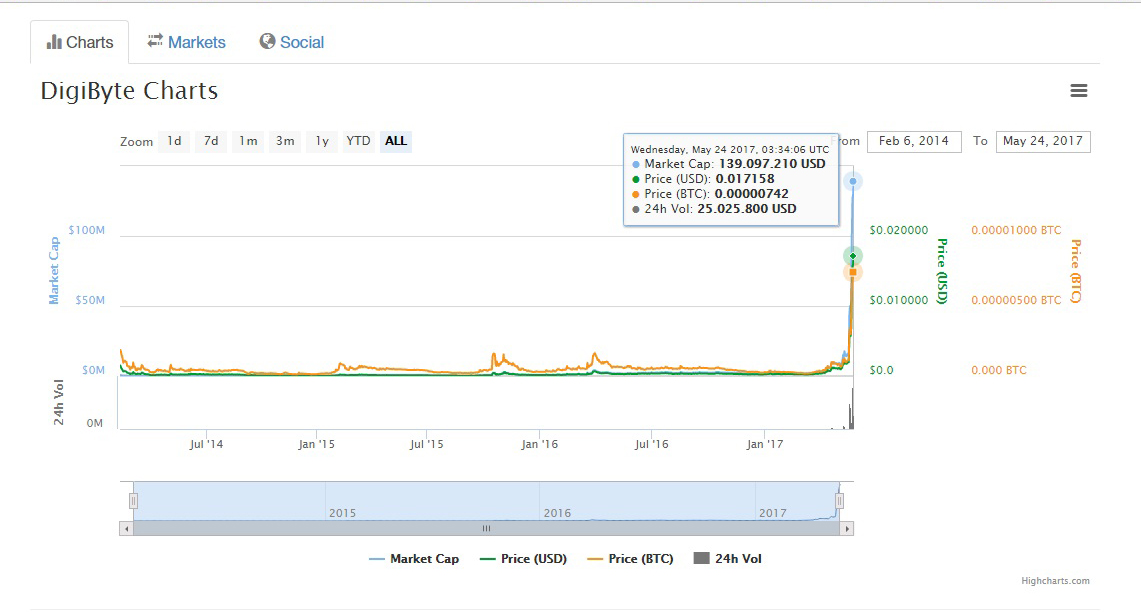Switch to the Markets tab
The width and height of the screenshot is (1141, 612).
187,42
